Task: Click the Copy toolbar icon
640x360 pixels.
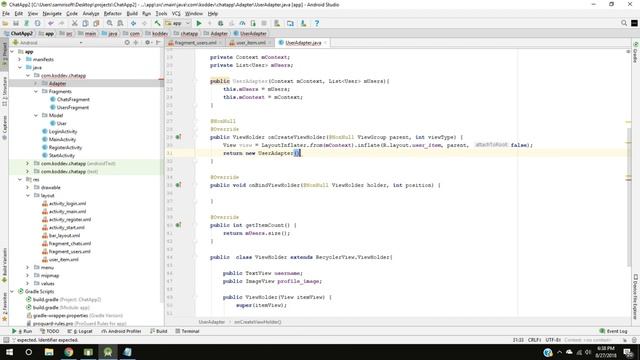Action: tap(85, 23)
